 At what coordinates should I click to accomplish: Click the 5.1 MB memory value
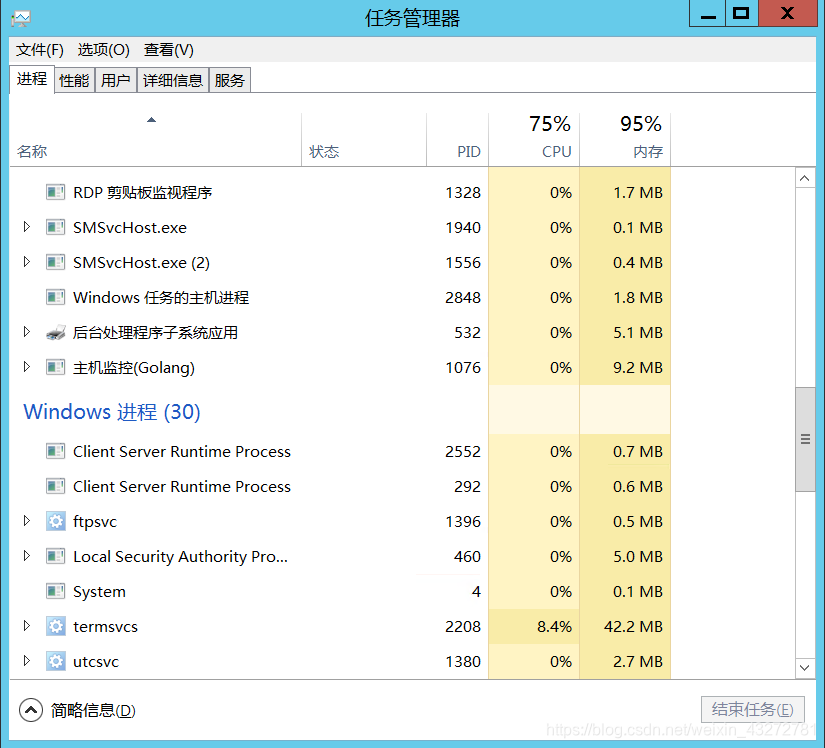tap(638, 332)
